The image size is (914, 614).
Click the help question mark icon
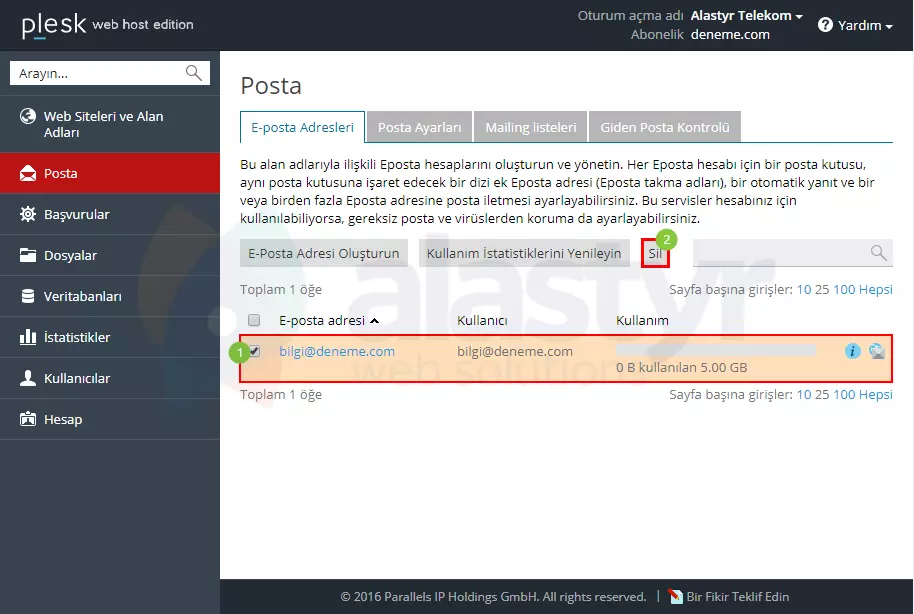(825, 24)
